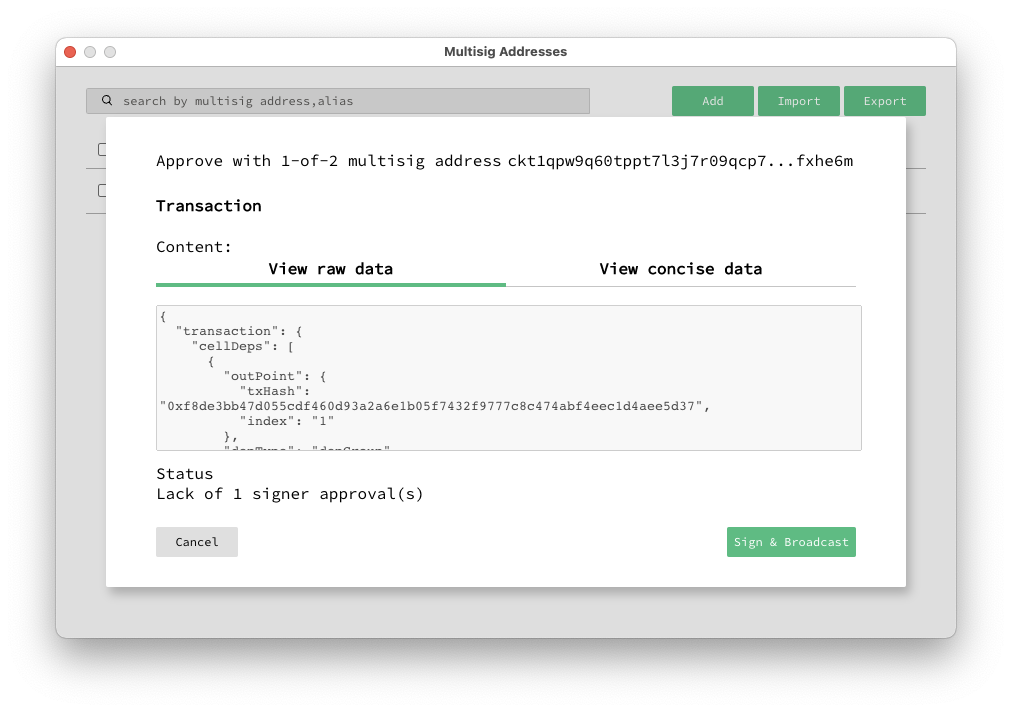1012x712 pixels.
Task: Click the Import button
Action: tap(798, 100)
